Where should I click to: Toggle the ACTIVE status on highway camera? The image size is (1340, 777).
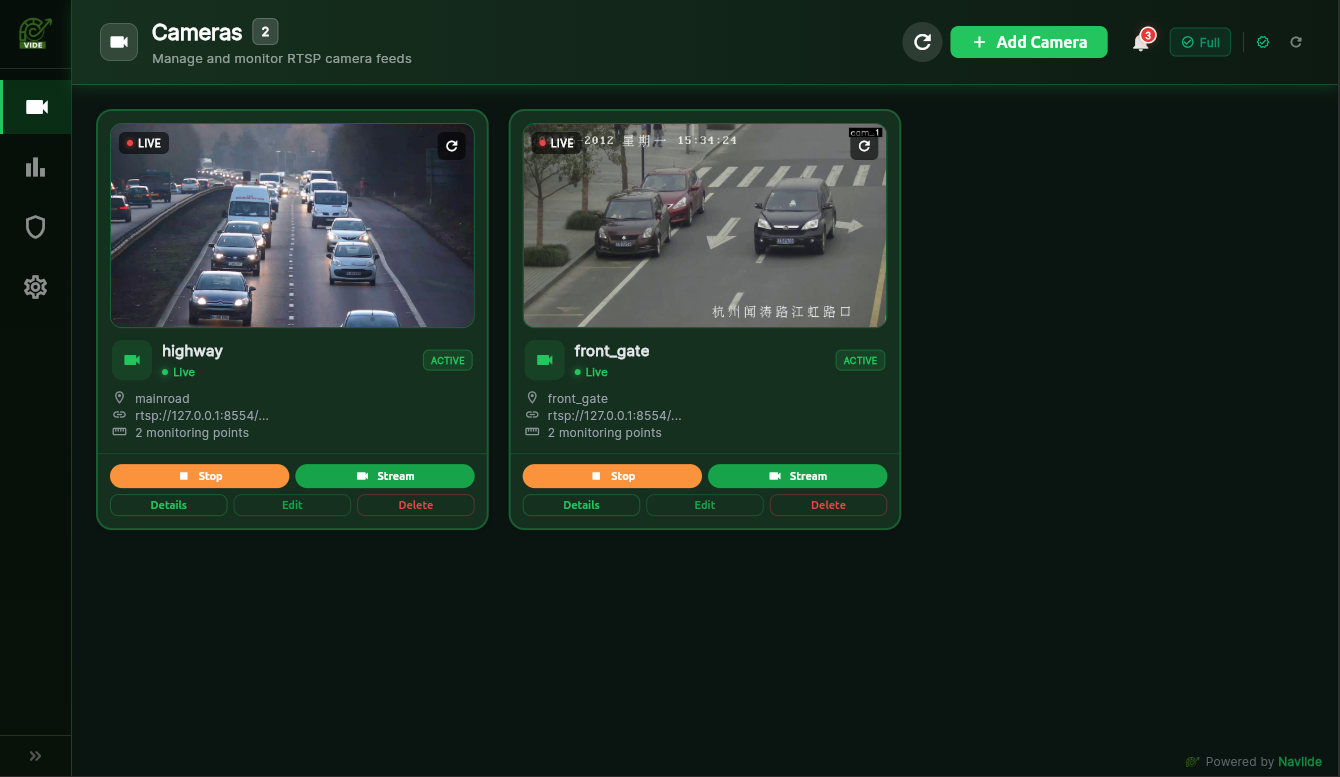447,360
